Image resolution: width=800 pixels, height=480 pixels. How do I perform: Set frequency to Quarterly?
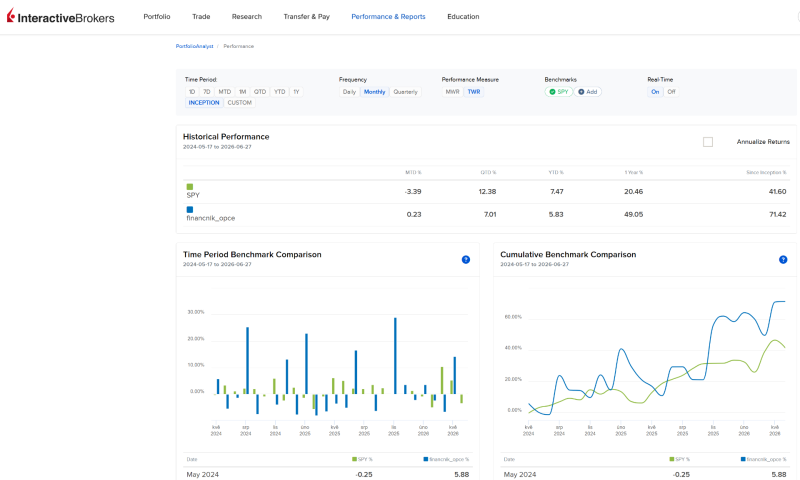click(405, 92)
